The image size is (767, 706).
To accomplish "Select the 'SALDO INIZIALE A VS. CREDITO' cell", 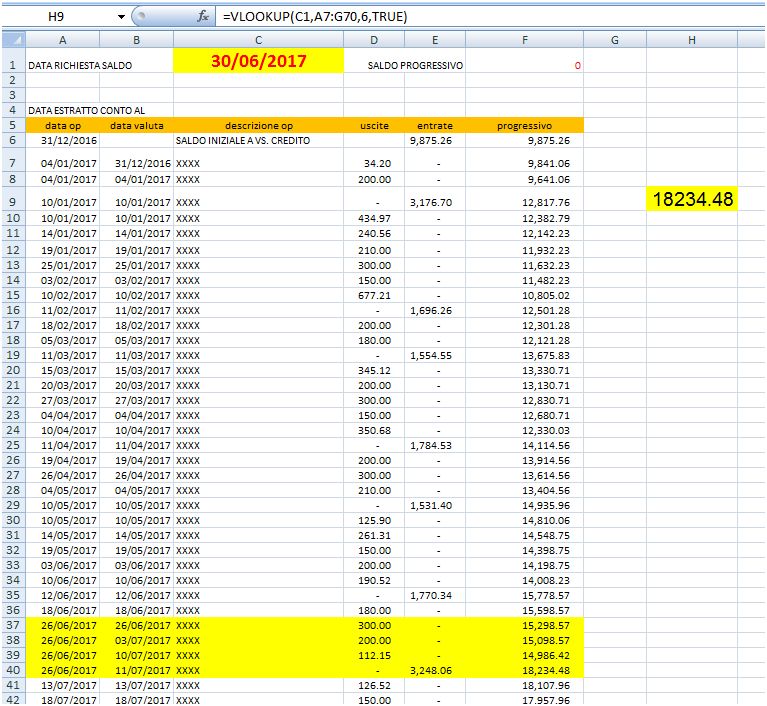I will pos(258,141).
